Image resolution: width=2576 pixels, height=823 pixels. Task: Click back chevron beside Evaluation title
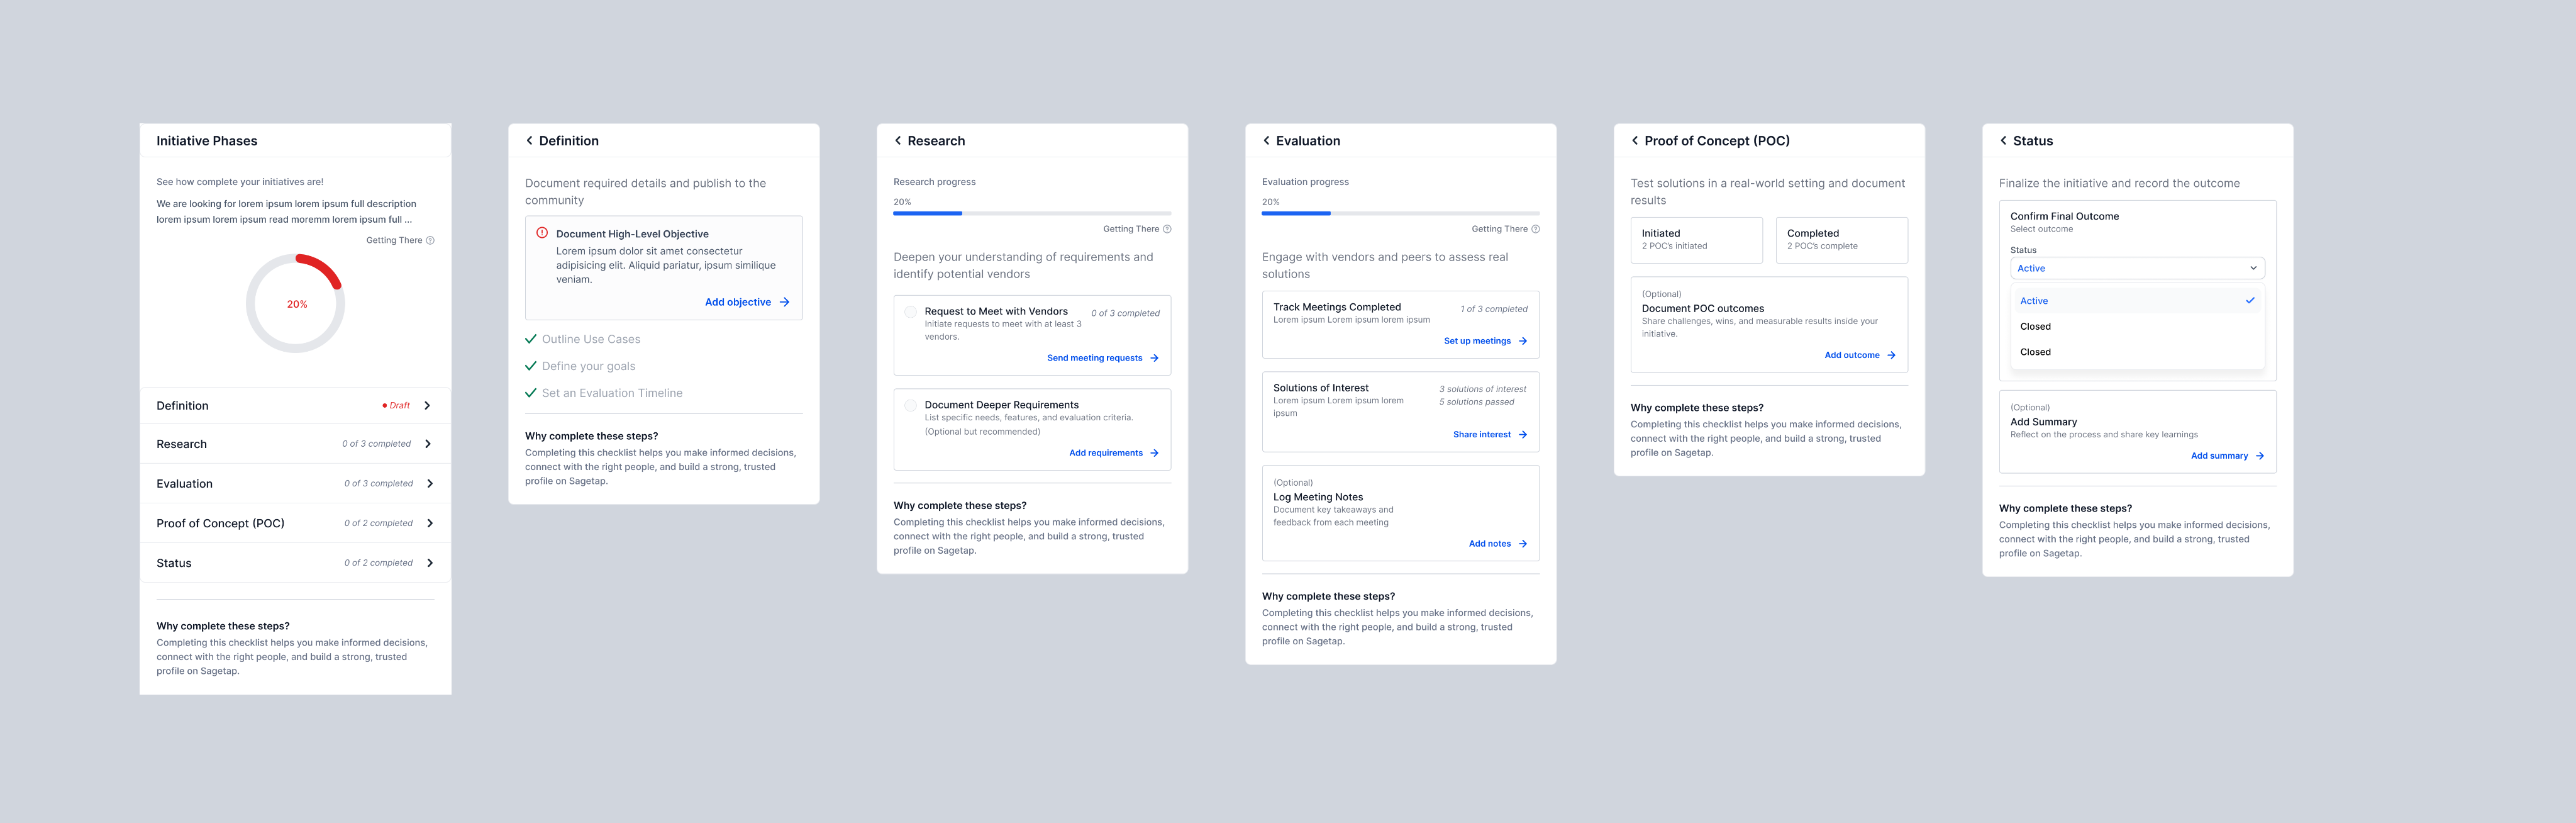tap(1266, 141)
